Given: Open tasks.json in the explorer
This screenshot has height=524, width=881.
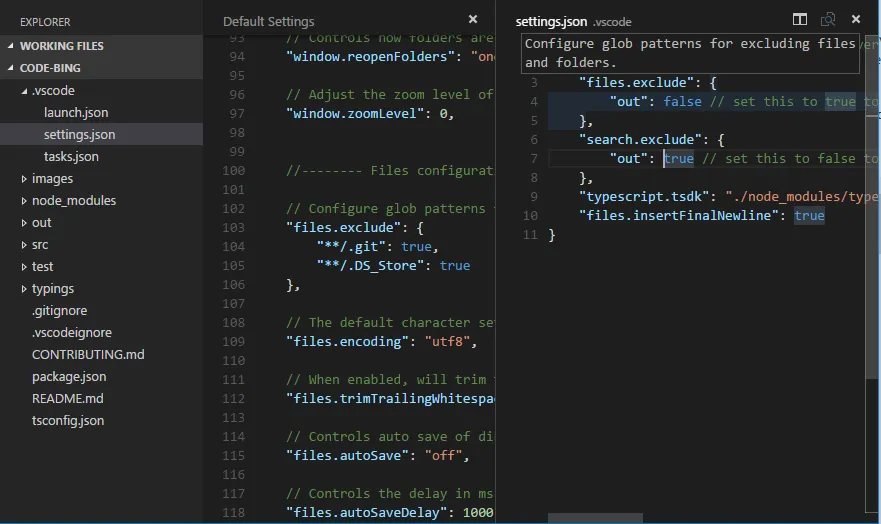Looking at the screenshot, I should tap(71, 157).
